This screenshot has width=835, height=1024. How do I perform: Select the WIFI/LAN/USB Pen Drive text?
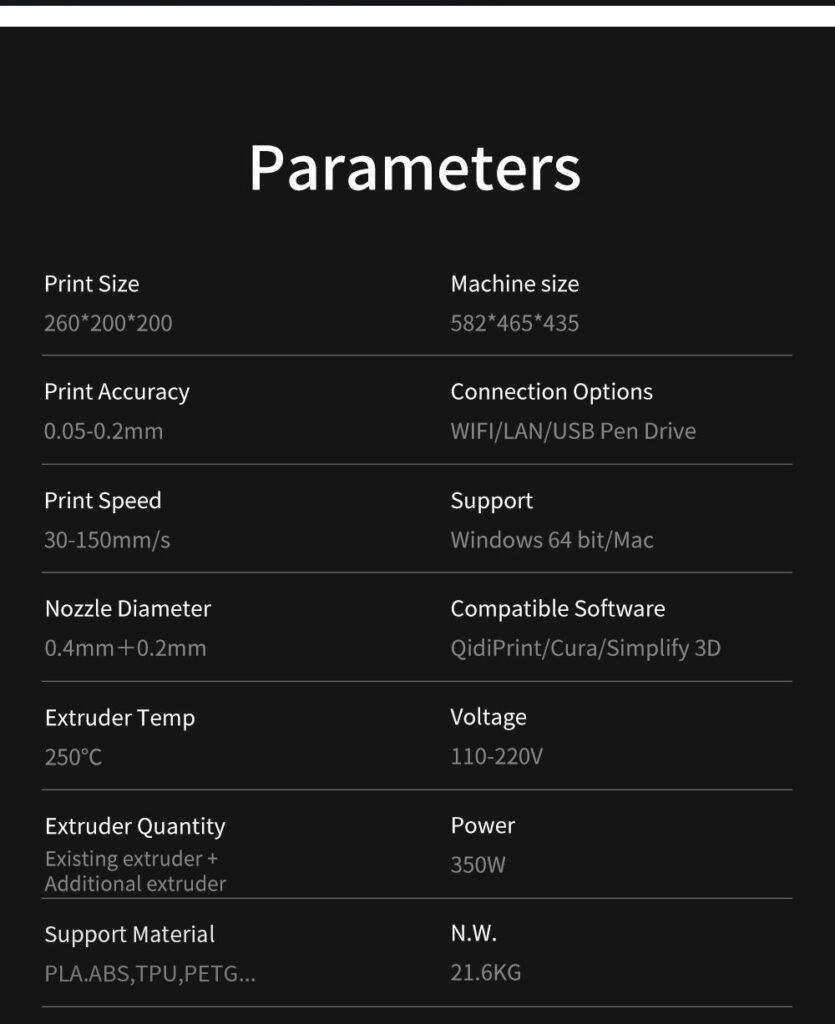573,432
